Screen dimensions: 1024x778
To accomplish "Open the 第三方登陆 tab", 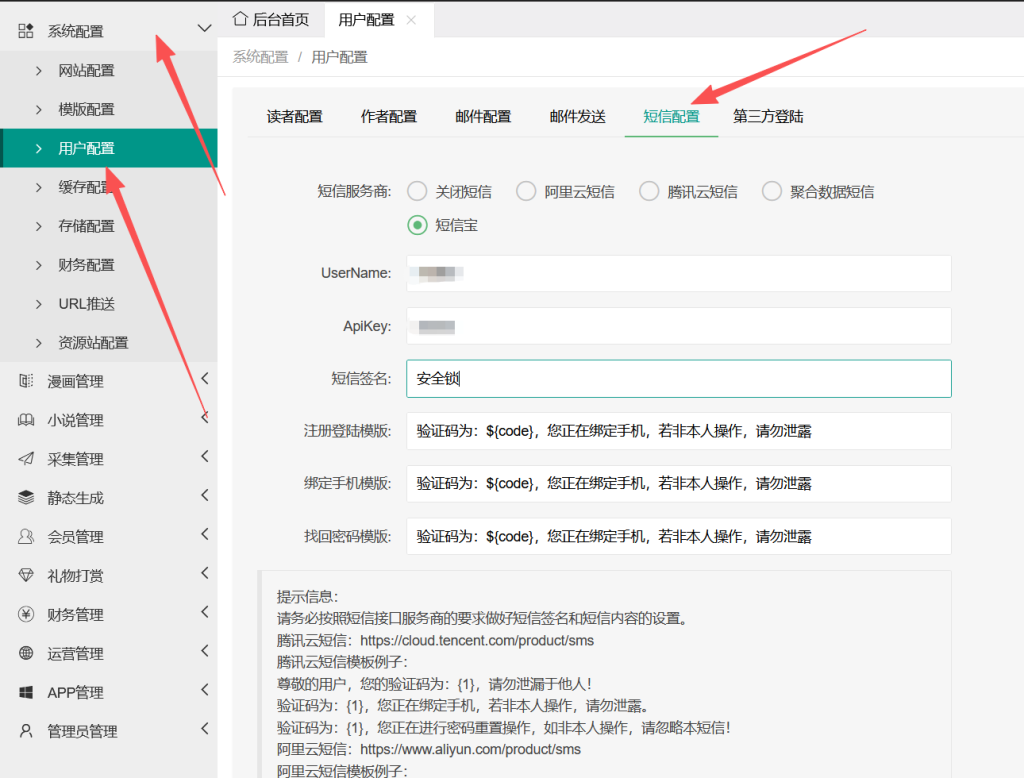I will [768, 117].
